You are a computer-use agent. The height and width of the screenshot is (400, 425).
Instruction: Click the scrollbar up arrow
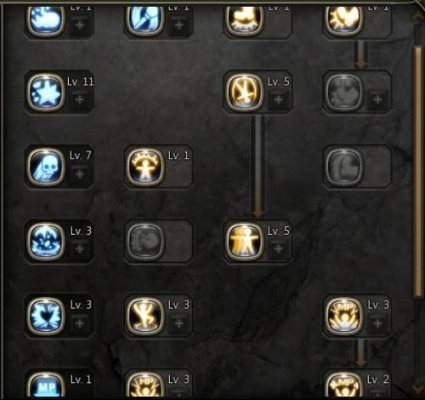pos(418,16)
